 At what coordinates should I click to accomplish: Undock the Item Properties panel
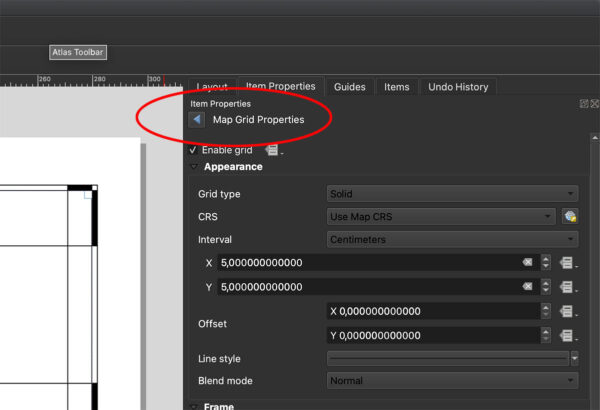click(584, 103)
